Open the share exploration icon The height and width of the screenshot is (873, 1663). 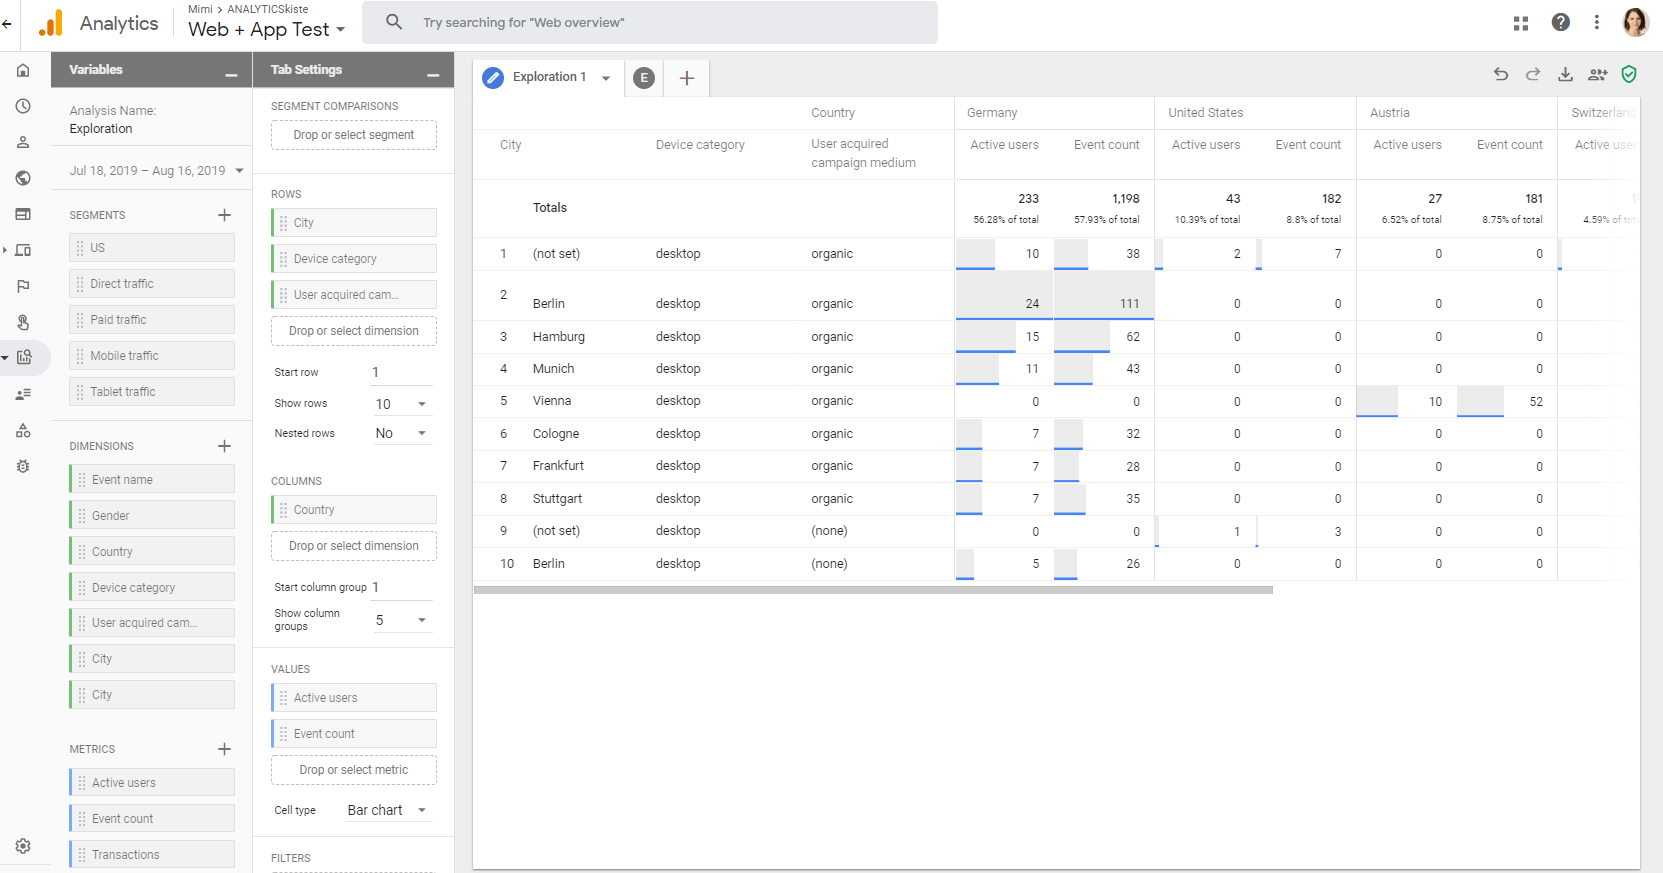pyautogui.click(x=1597, y=74)
